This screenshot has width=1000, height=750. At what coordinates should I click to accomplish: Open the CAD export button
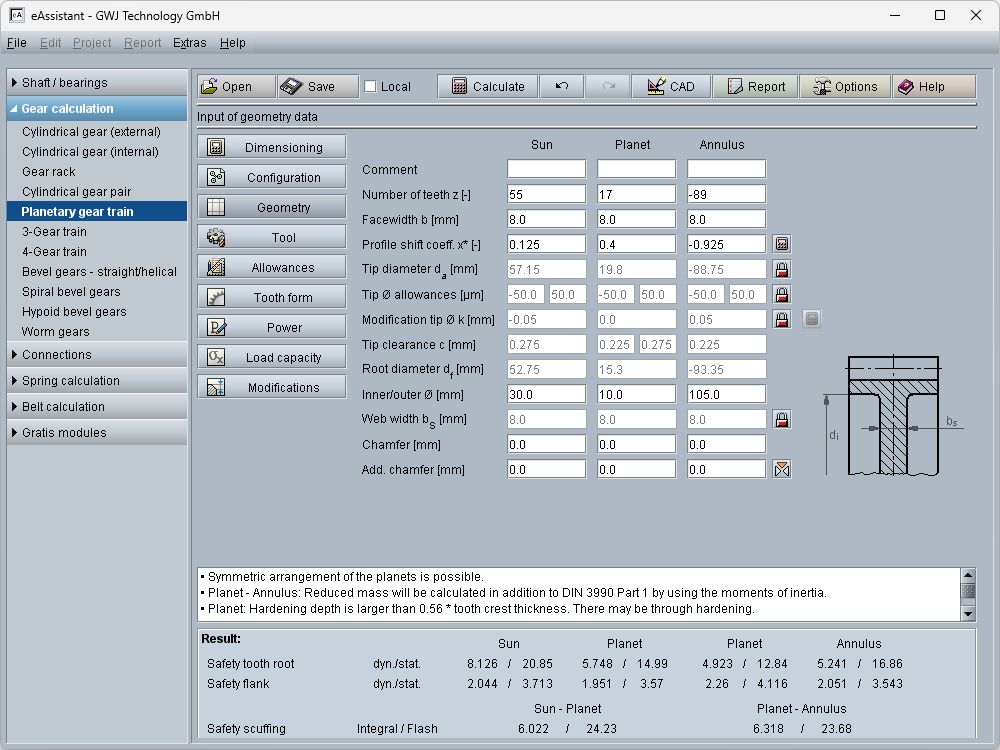[670, 87]
